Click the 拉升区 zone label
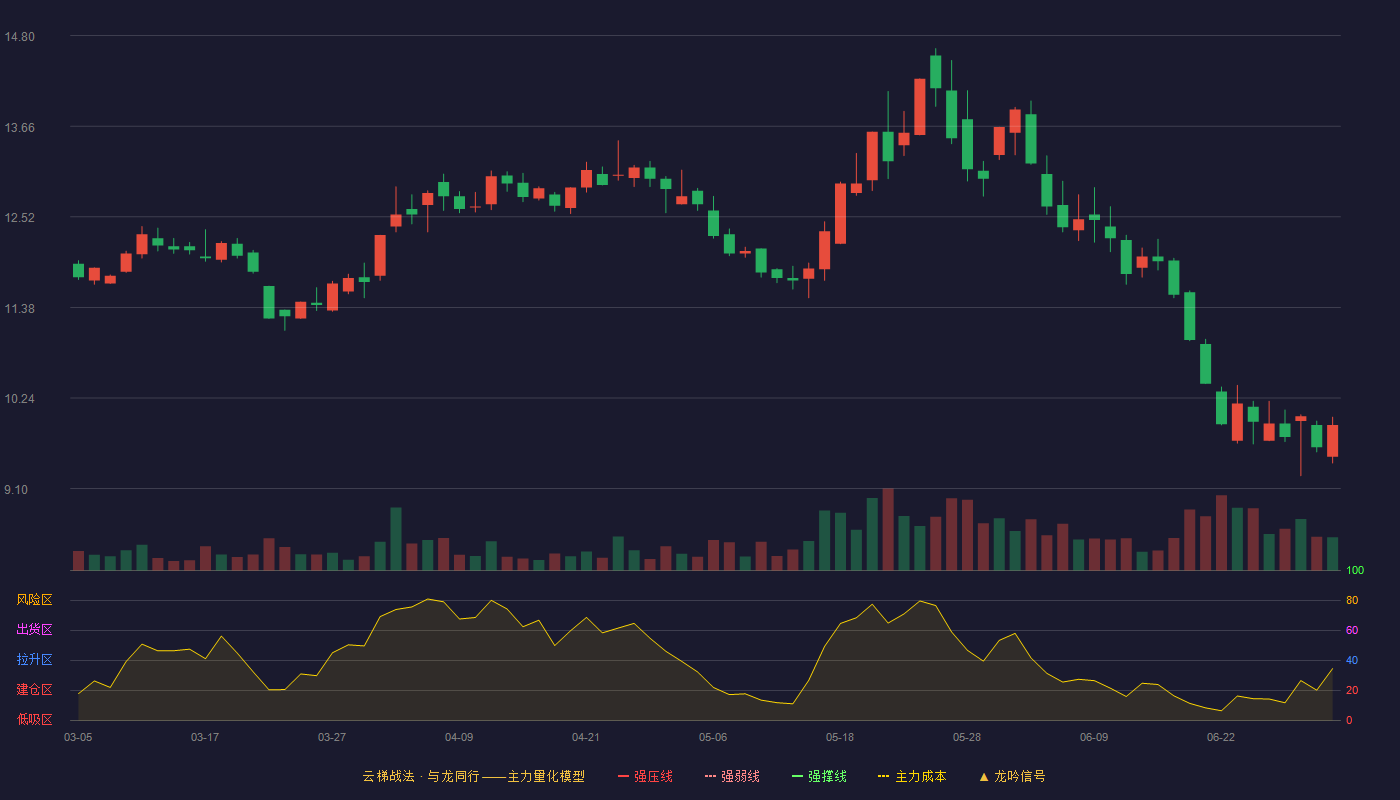This screenshot has height=800, width=1400. (34, 660)
